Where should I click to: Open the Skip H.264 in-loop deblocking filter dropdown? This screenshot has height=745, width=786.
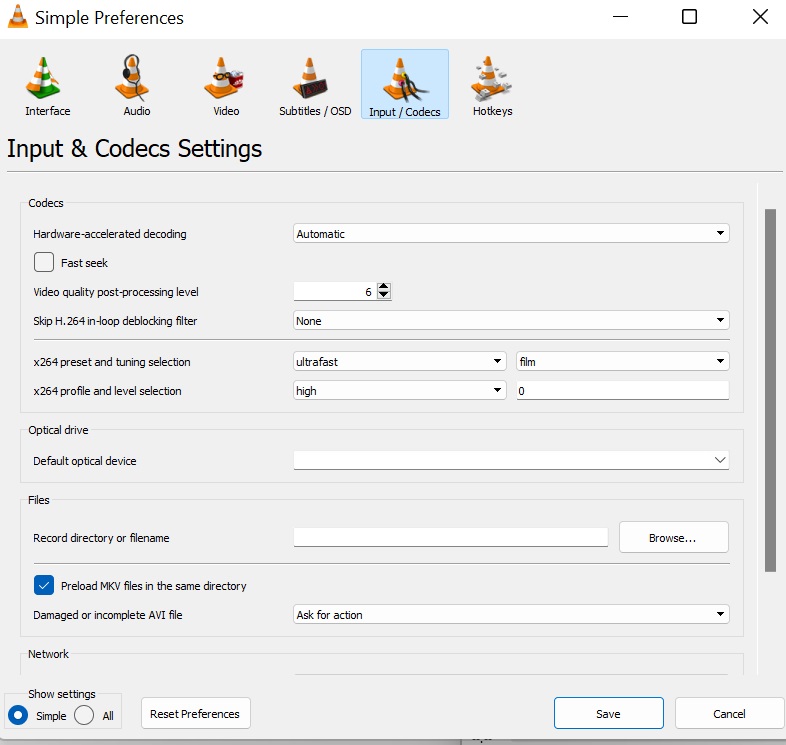click(511, 320)
